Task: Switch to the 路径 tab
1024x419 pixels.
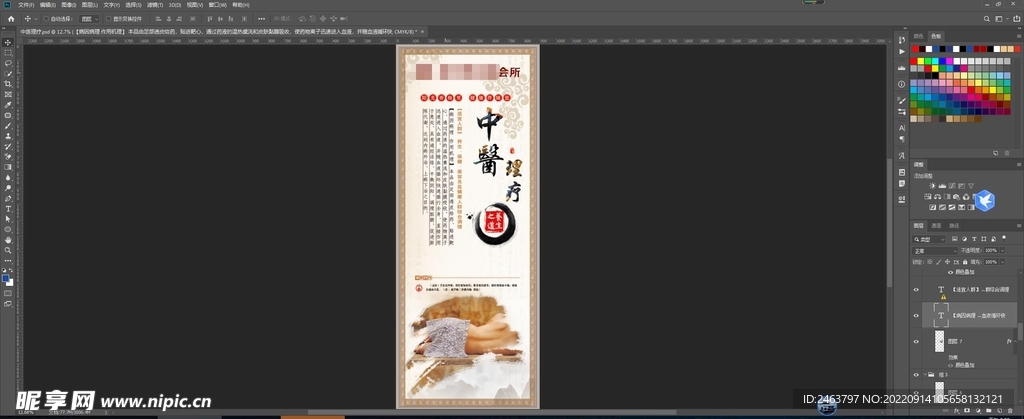Action: point(954,226)
